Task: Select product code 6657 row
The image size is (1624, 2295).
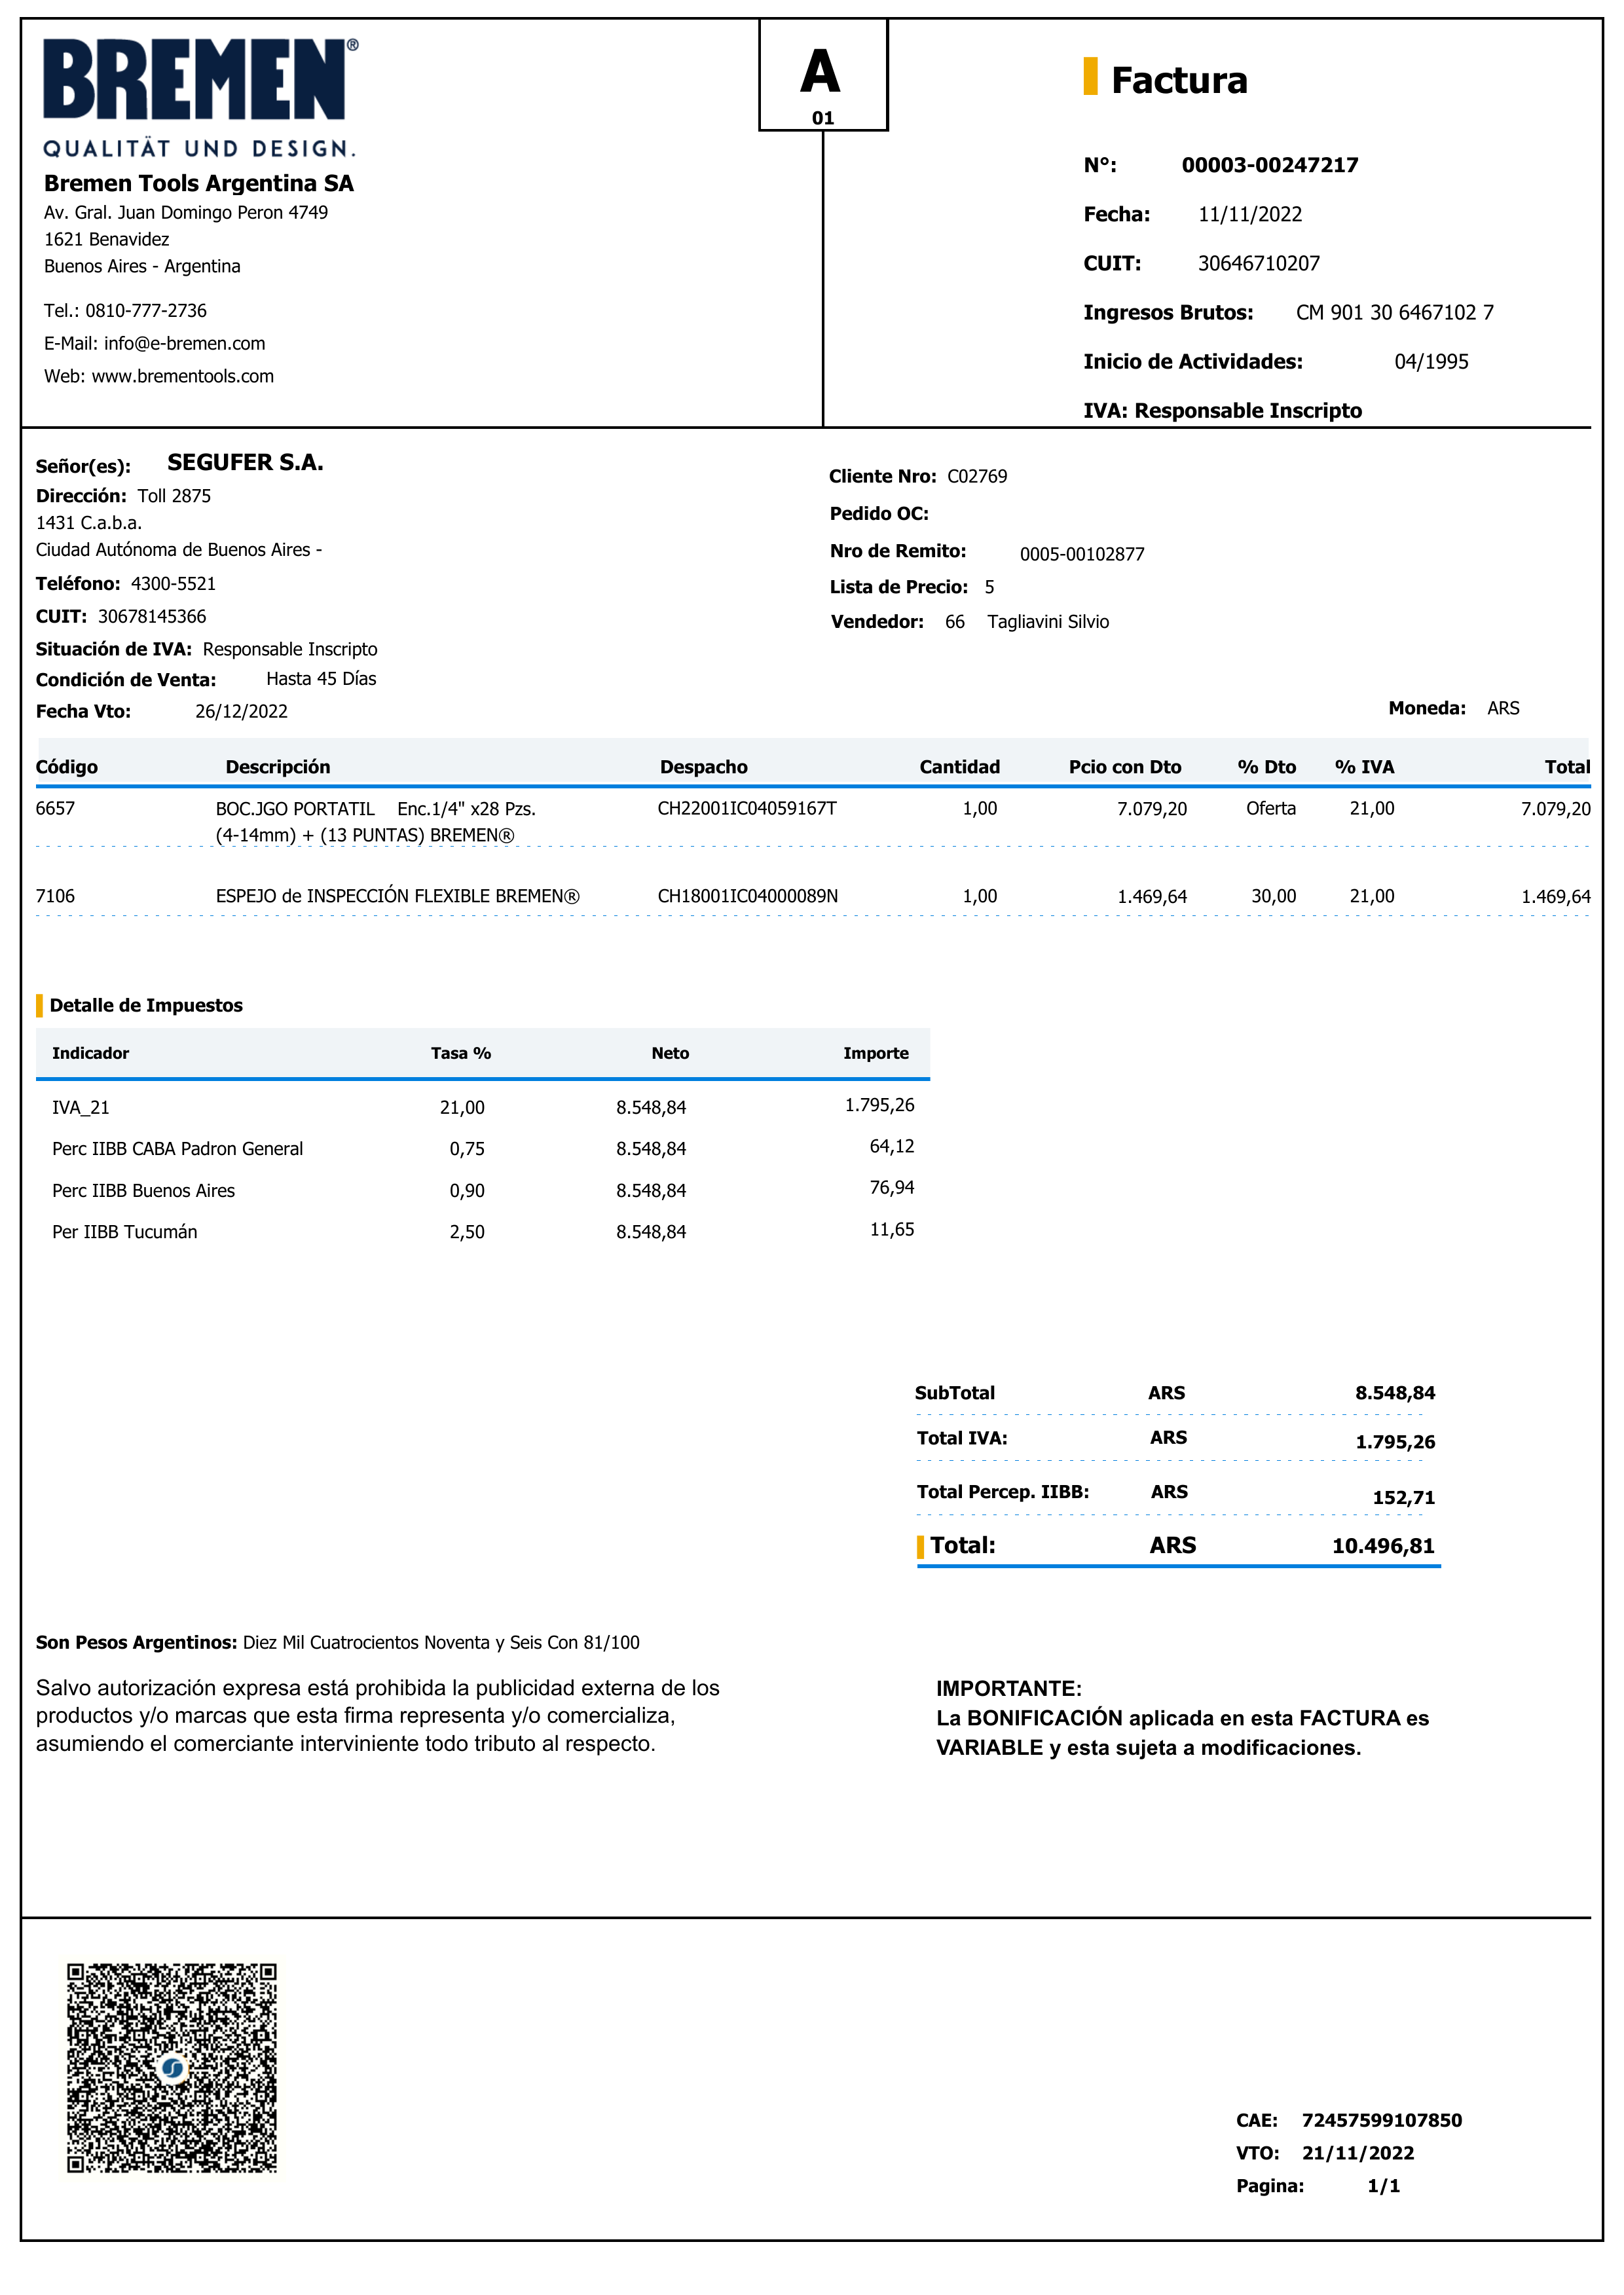Action: (55, 808)
